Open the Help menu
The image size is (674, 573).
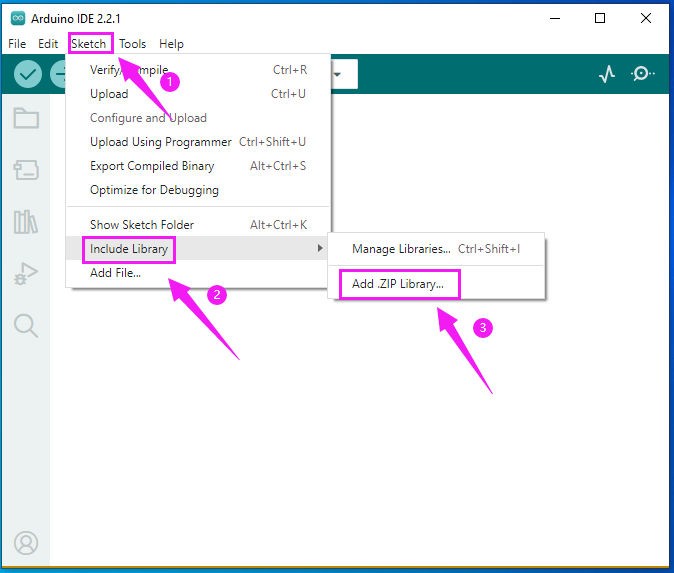(171, 44)
